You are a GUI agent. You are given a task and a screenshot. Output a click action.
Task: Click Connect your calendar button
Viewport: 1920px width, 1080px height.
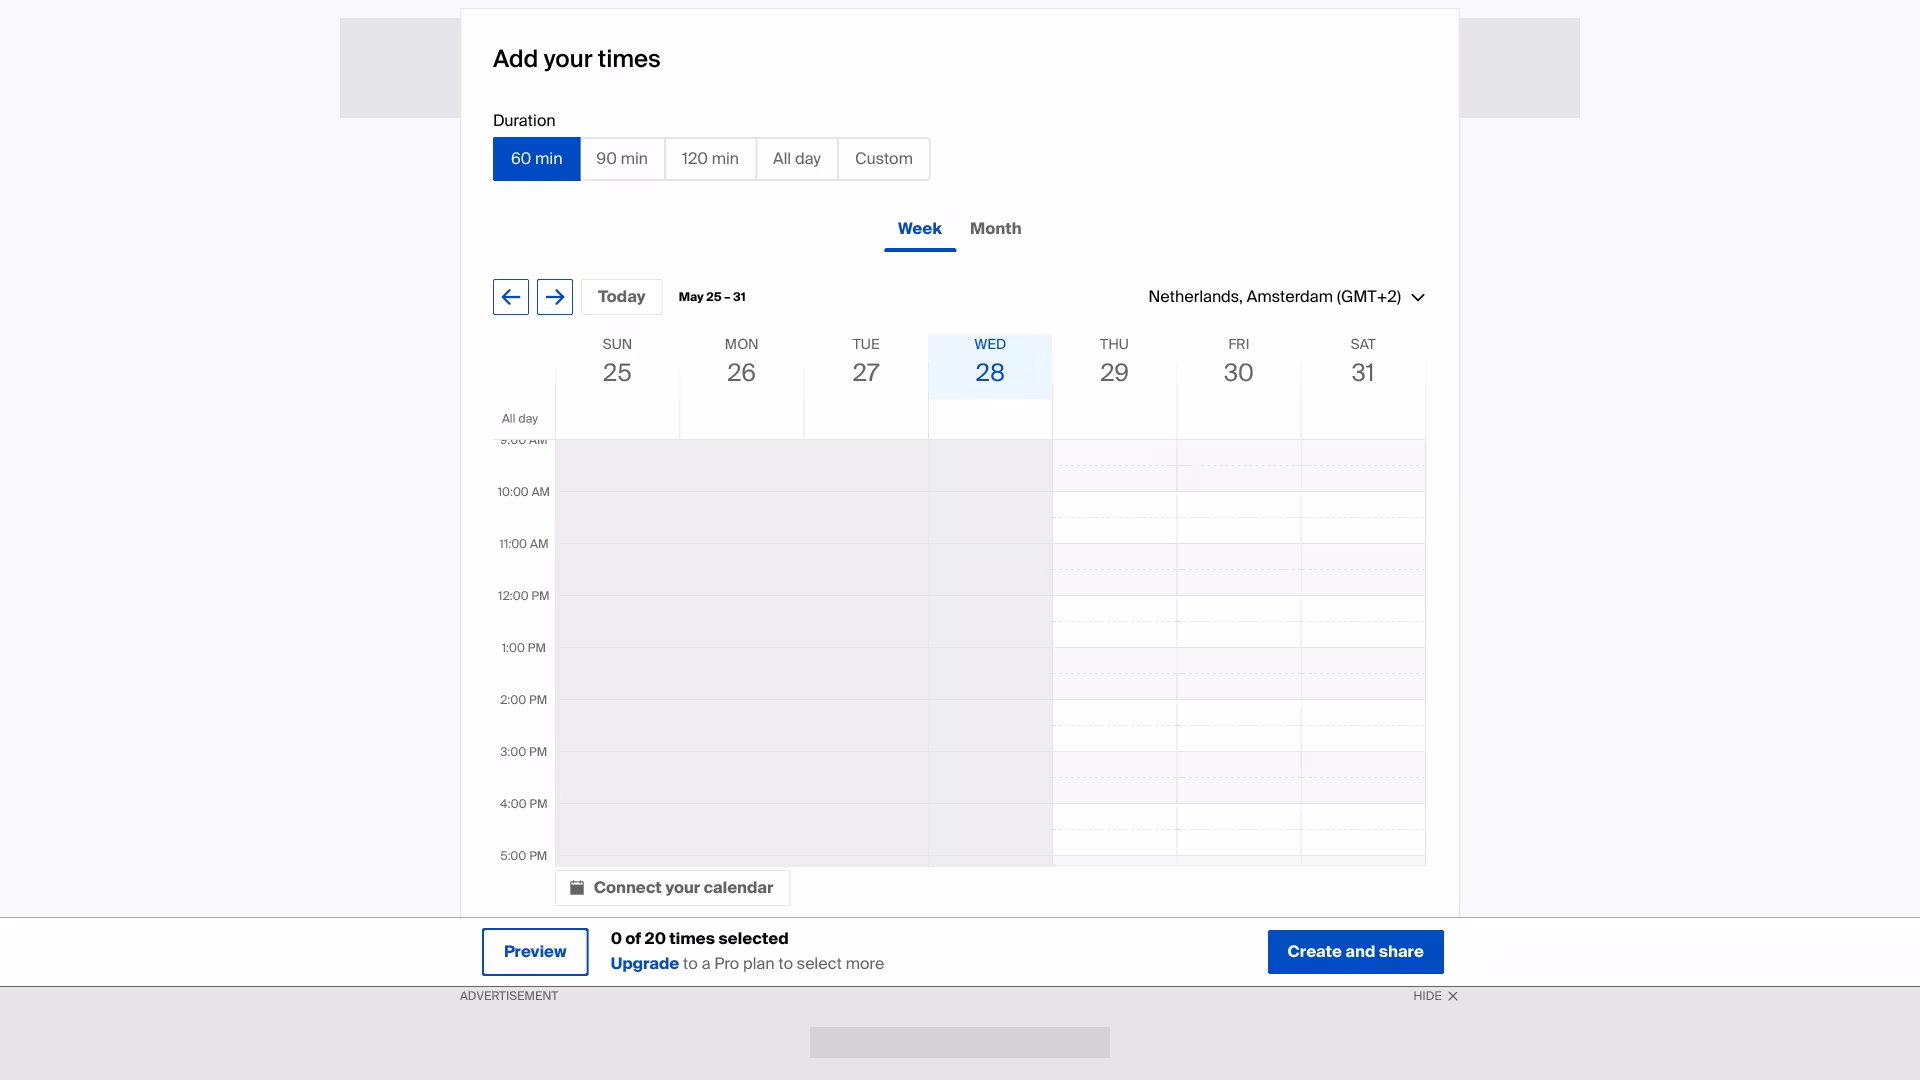tap(672, 888)
